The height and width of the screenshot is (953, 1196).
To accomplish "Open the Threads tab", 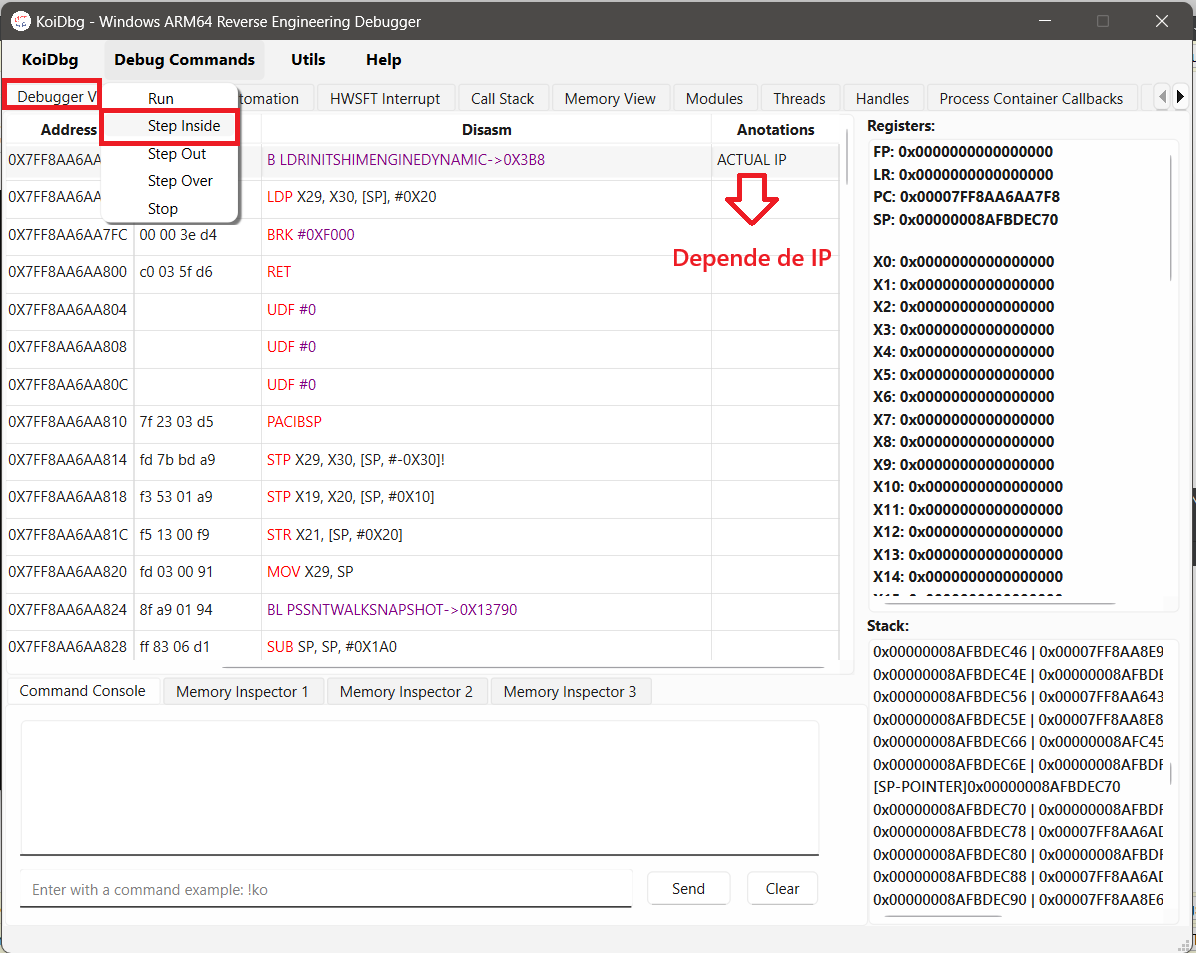I will click(x=799, y=98).
